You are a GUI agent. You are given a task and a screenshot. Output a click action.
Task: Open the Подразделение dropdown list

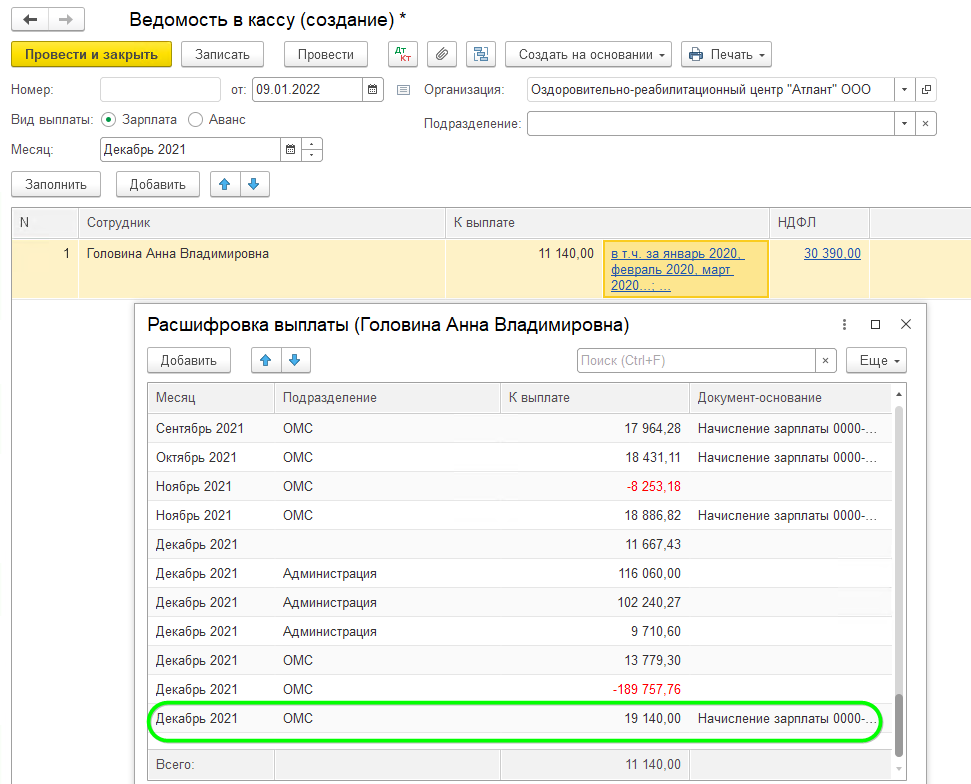tap(904, 122)
